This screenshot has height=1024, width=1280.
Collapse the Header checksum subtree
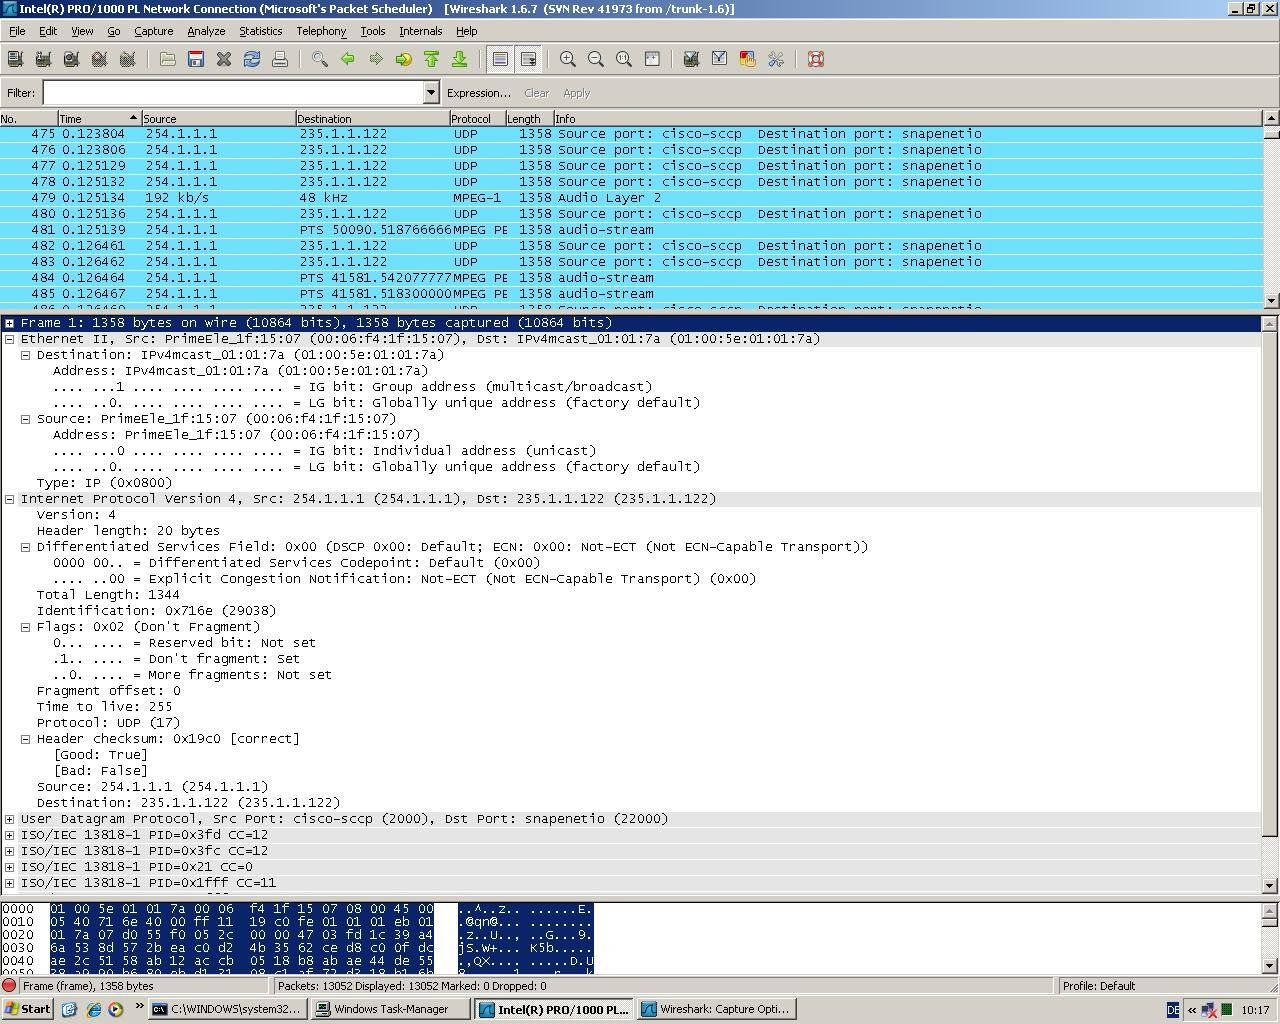(x=26, y=739)
